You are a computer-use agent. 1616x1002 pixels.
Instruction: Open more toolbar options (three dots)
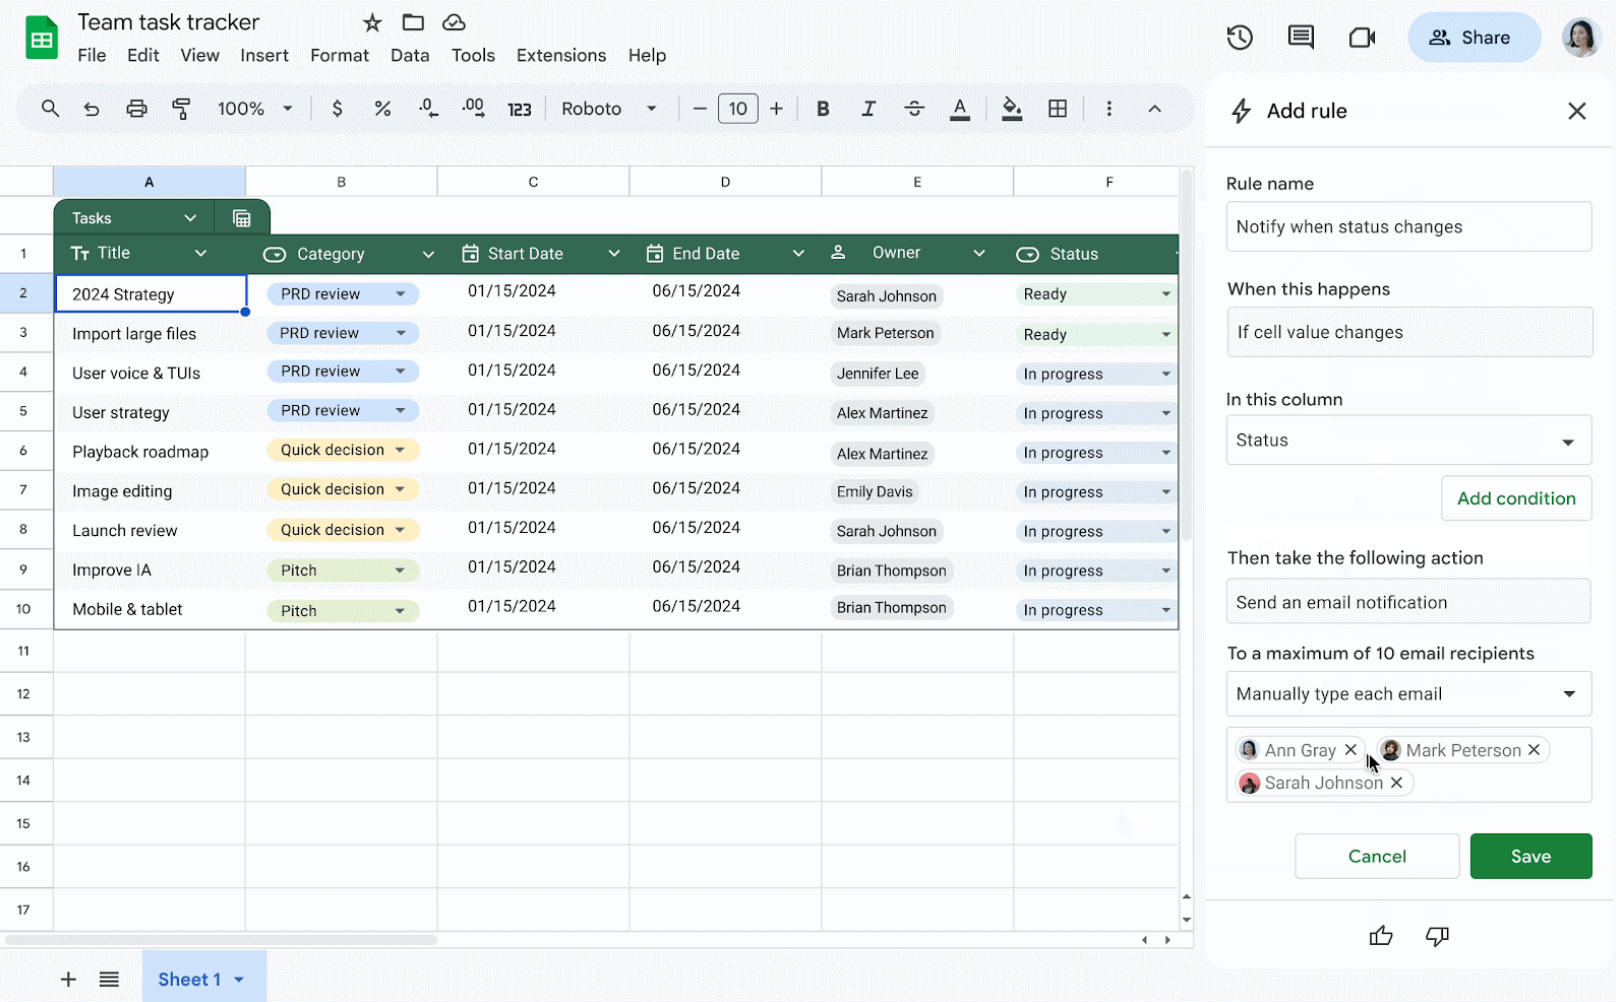(x=1108, y=108)
